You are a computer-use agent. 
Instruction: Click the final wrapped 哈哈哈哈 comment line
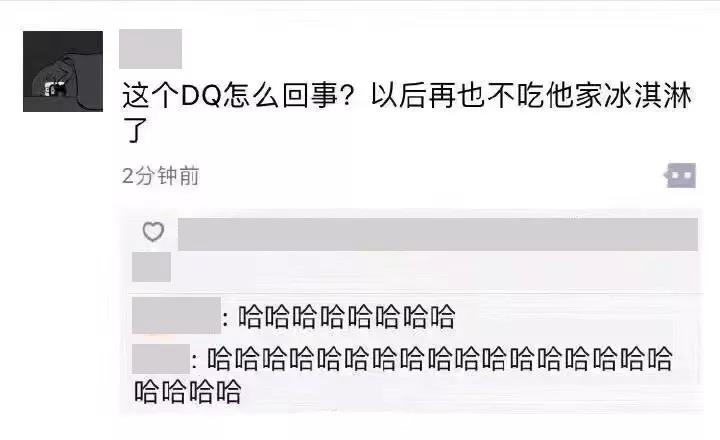(x=188, y=391)
